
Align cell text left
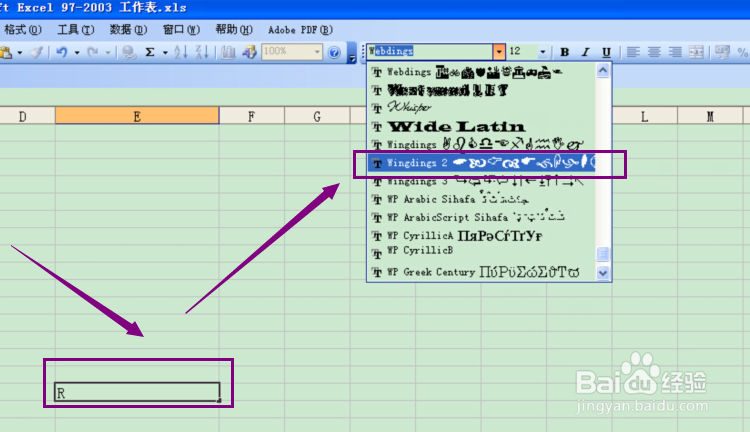[x=633, y=52]
